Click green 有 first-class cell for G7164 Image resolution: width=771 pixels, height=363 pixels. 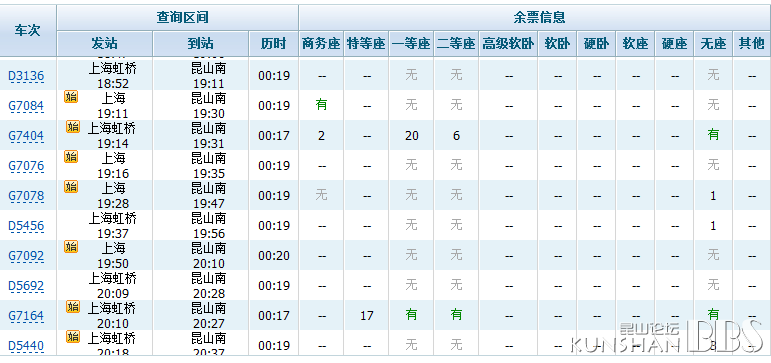tap(411, 314)
